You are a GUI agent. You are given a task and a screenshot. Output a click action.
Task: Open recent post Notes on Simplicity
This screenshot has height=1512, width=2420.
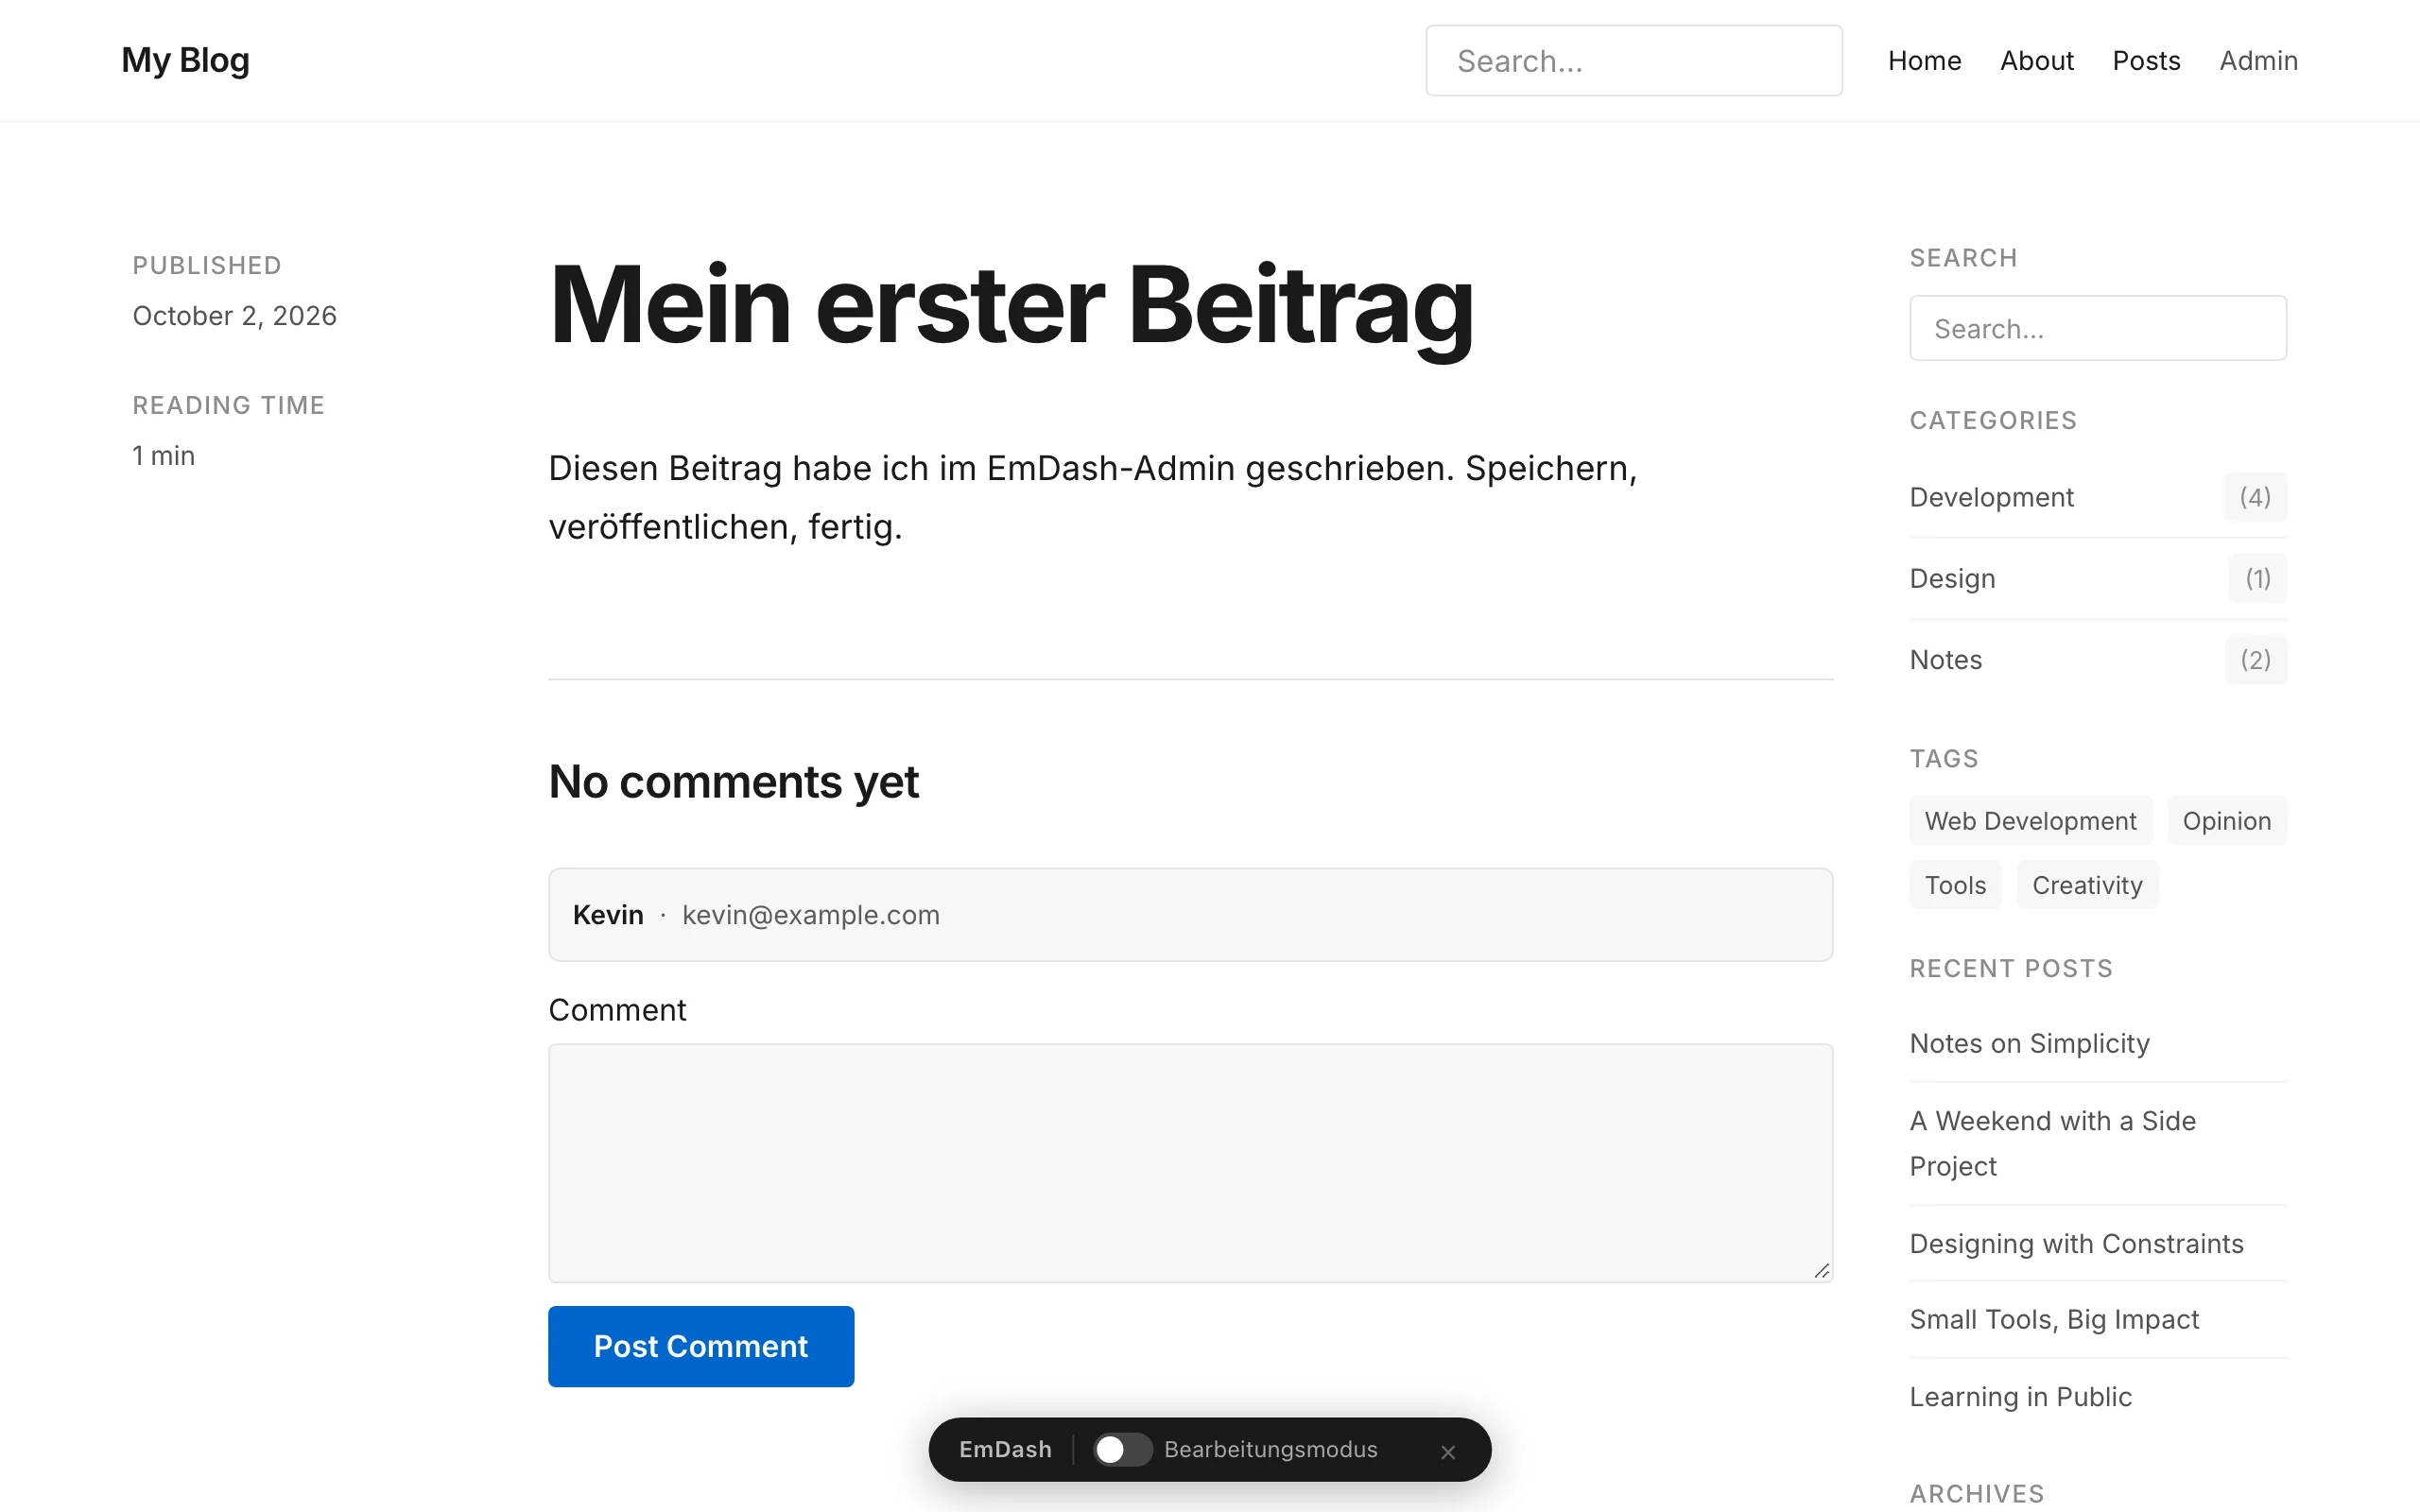(x=2029, y=1043)
